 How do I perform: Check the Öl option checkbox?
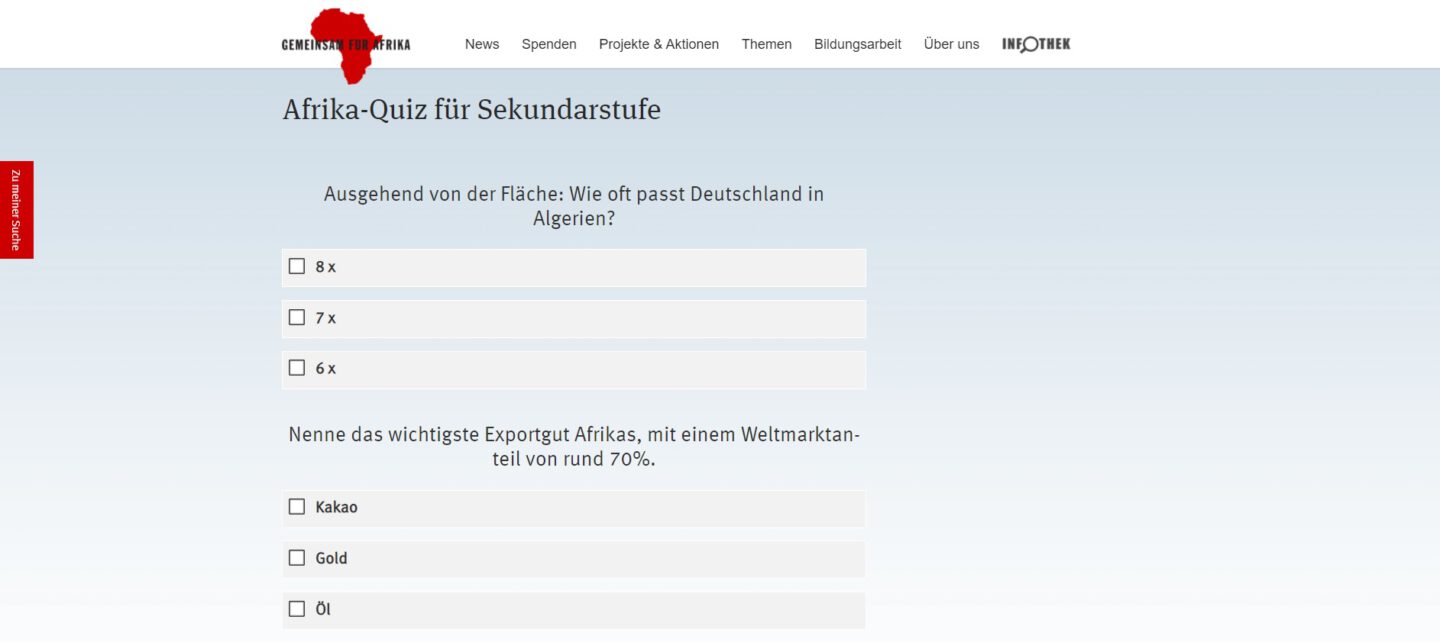(x=297, y=609)
